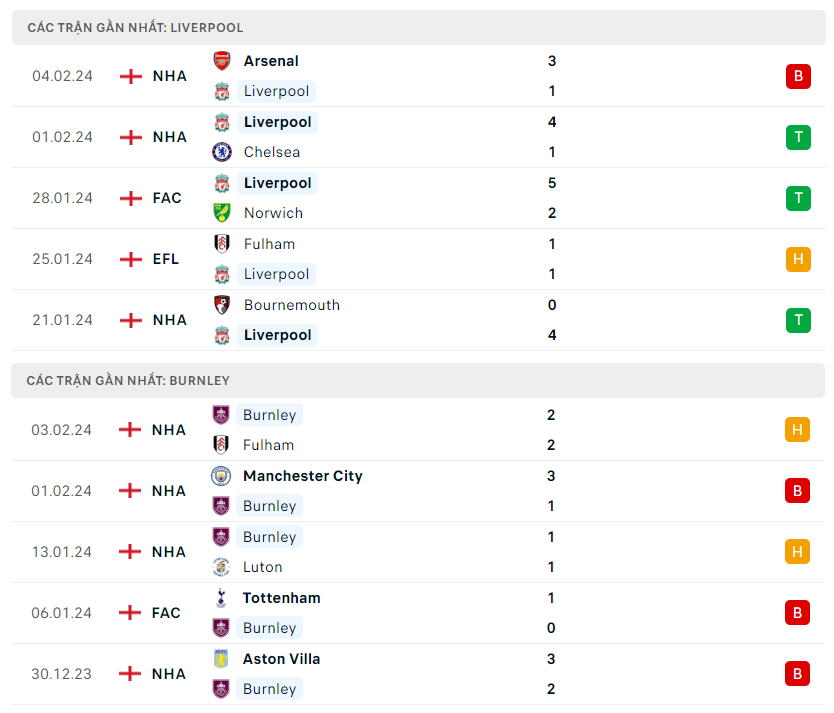Select the Burnley recent matches section header
Screen dimensions: 834x713
tap(128, 380)
